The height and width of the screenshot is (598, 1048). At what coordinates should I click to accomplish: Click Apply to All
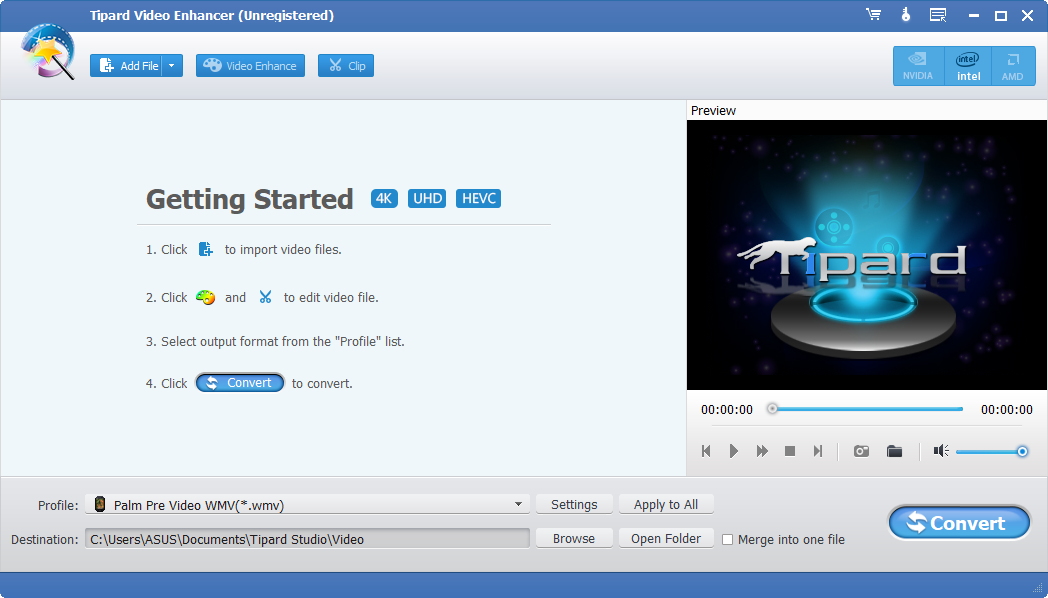(666, 504)
